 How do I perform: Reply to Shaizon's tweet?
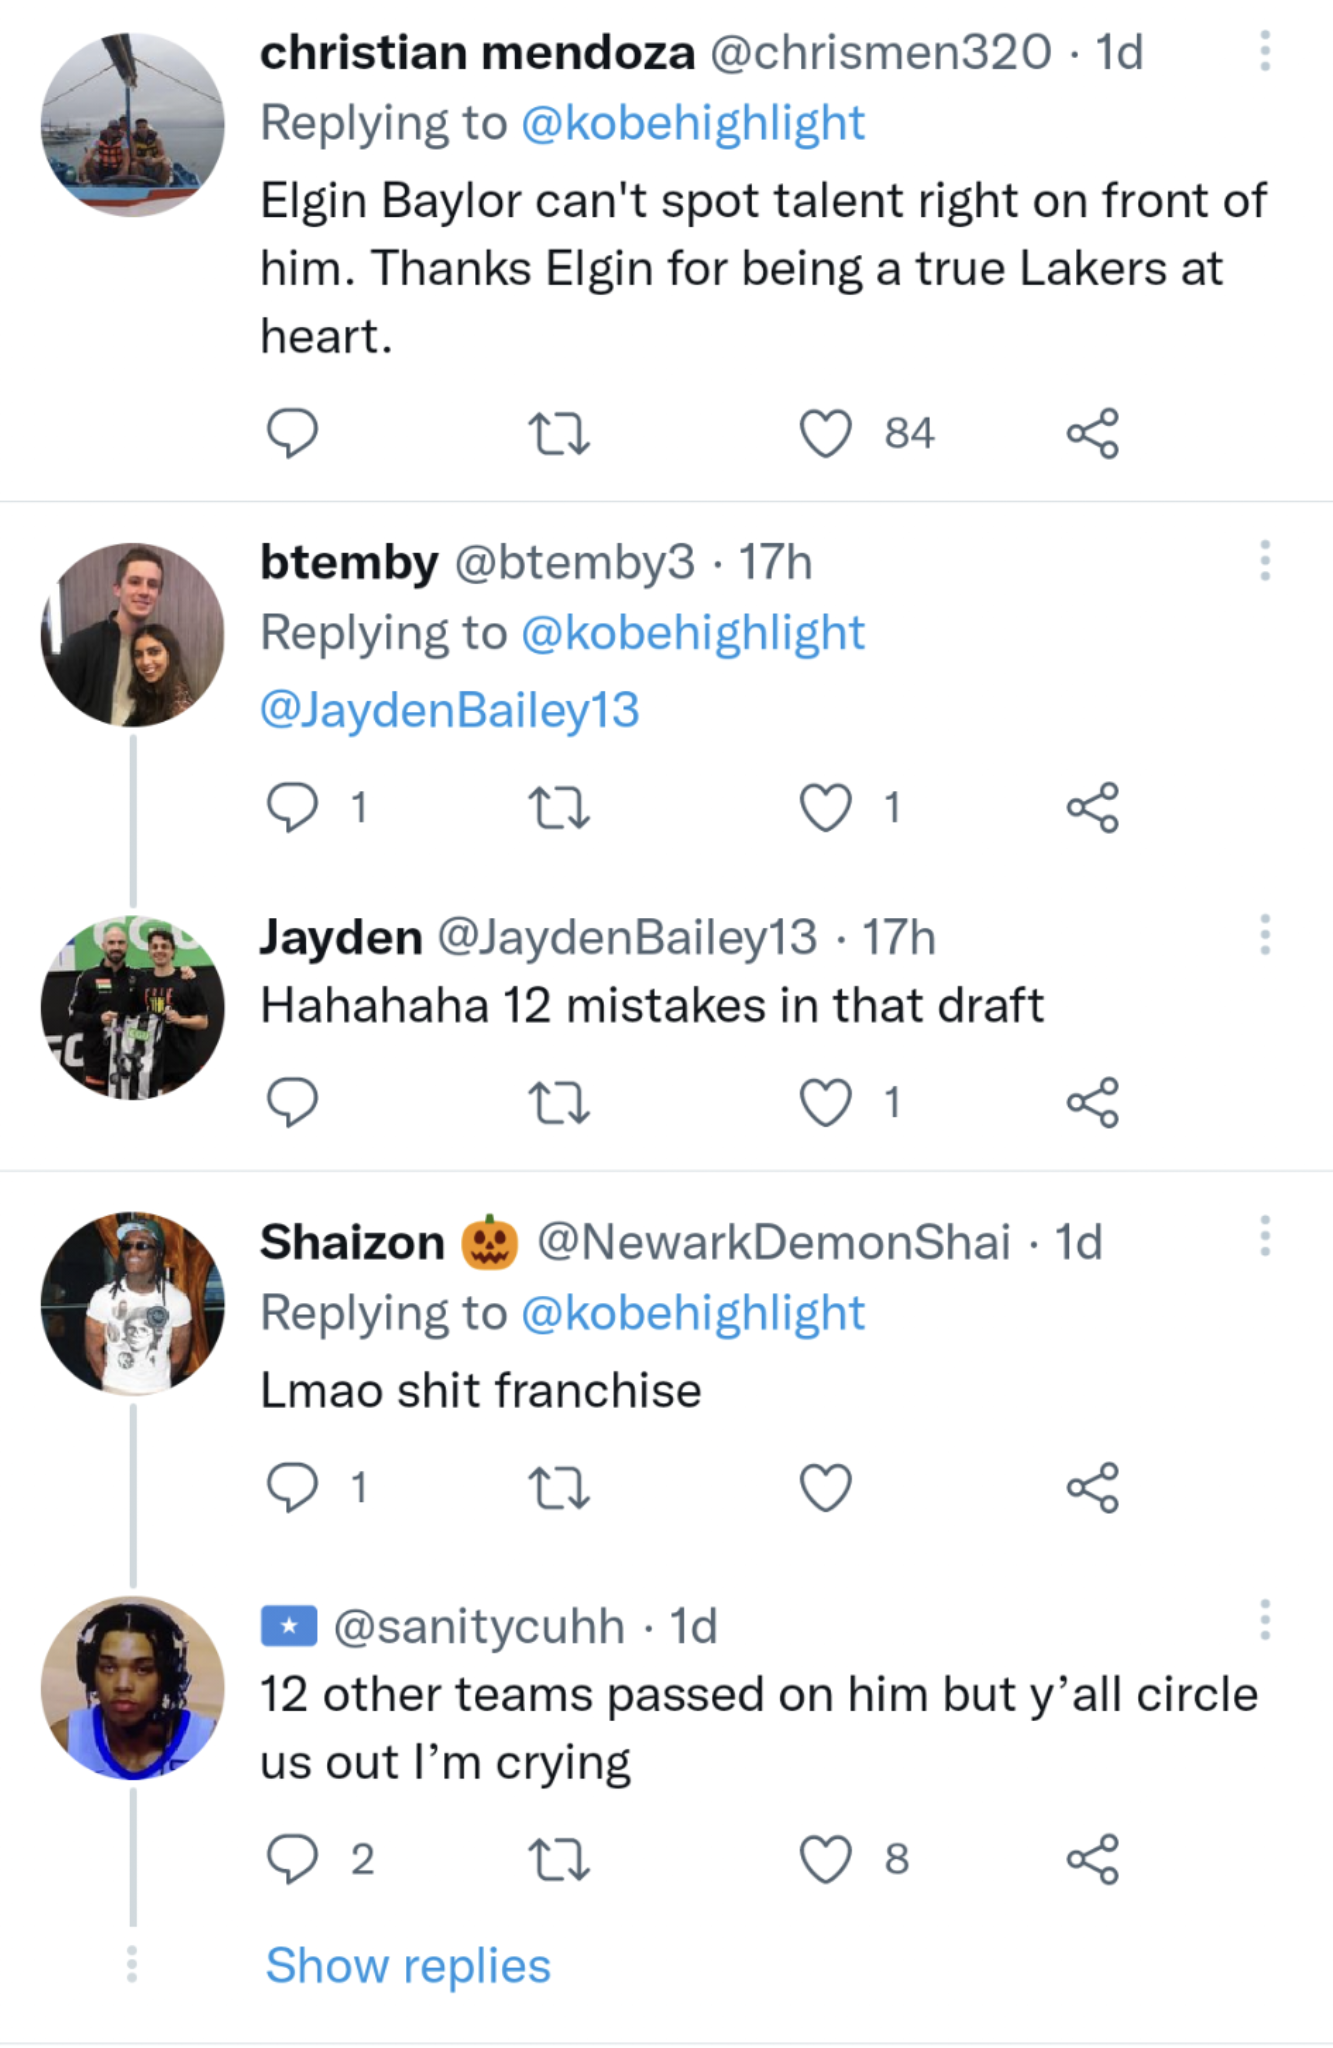coord(292,1488)
